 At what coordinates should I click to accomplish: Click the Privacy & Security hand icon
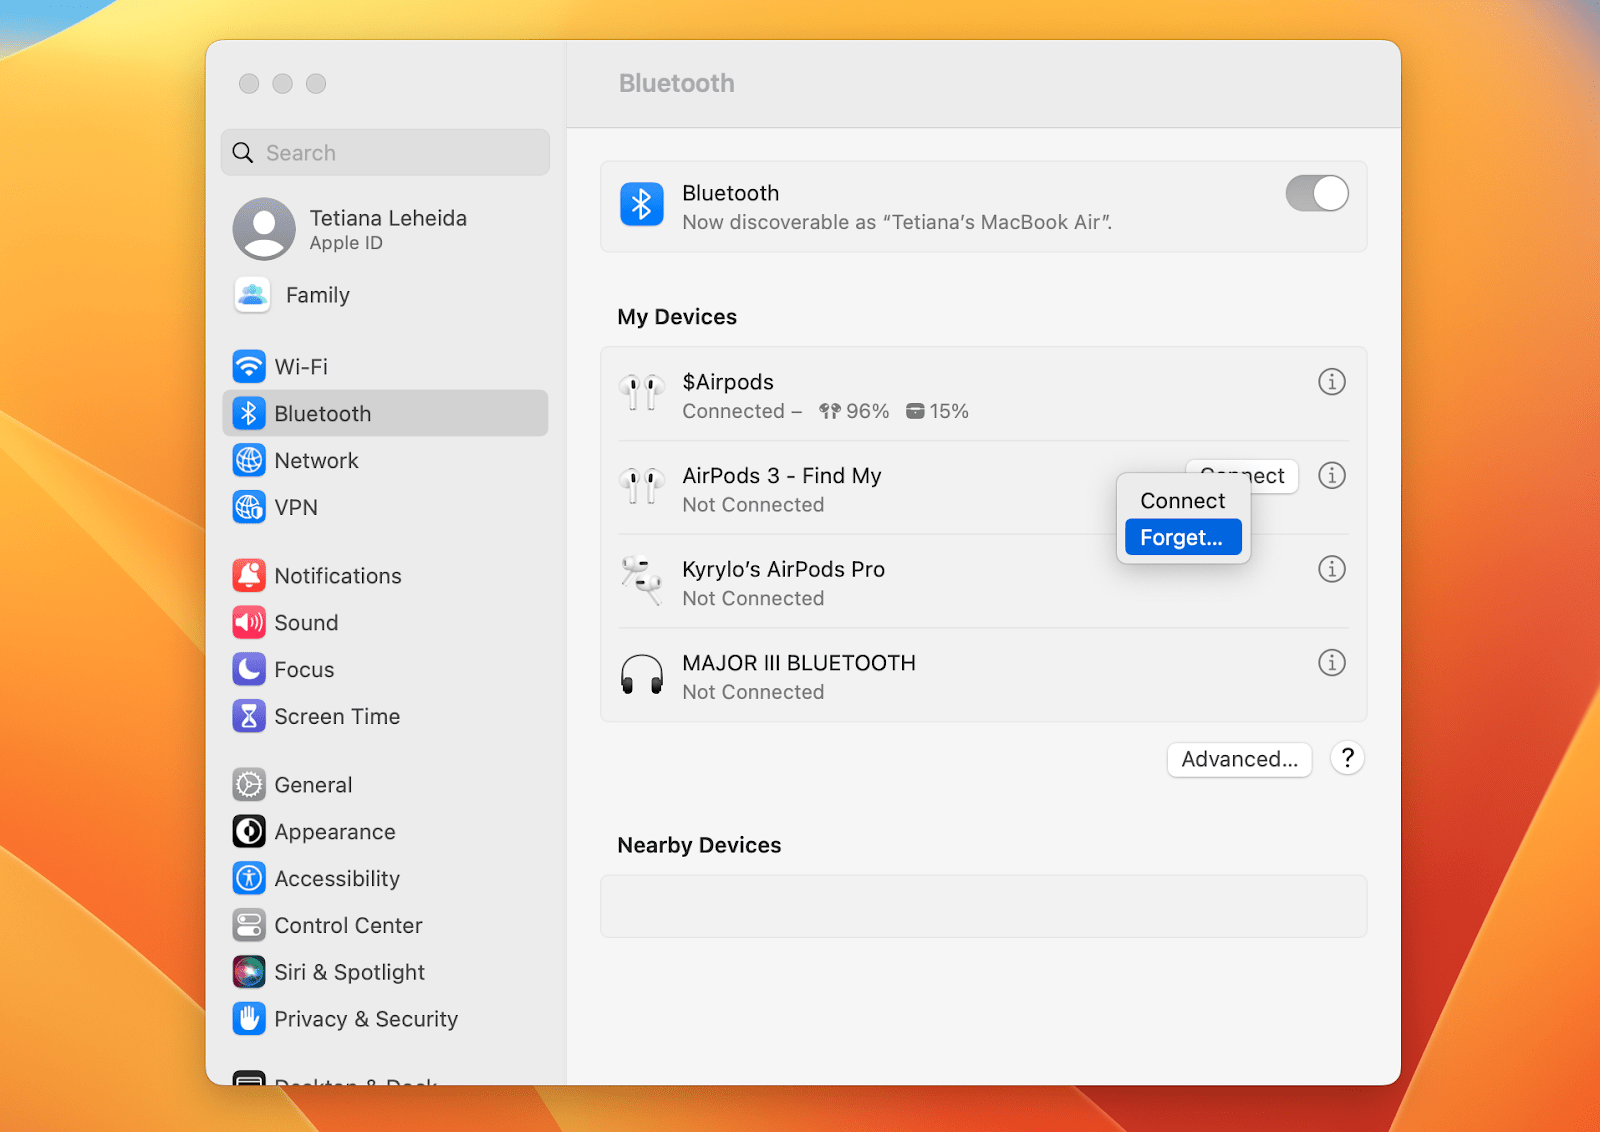click(x=248, y=1018)
